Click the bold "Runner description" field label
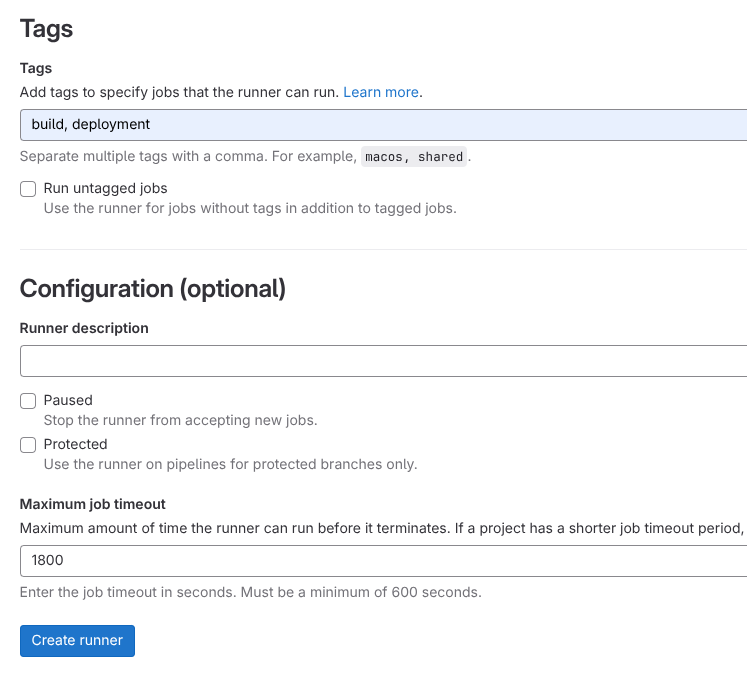 (x=84, y=328)
